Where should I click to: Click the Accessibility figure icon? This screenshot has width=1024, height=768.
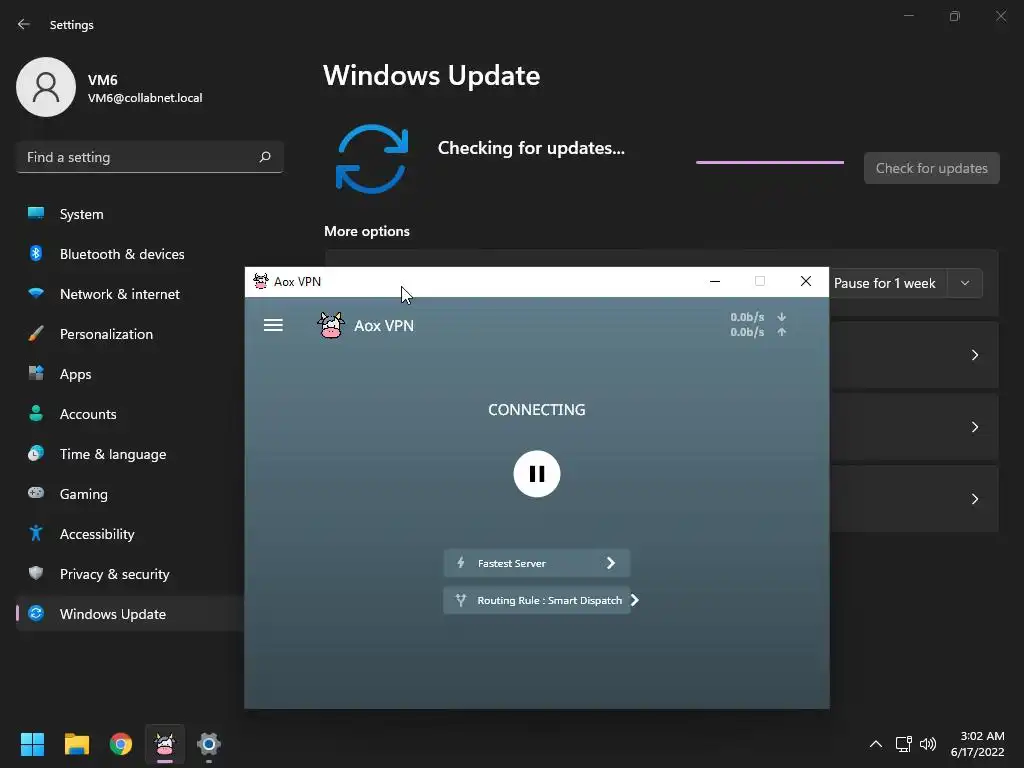coord(36,534)
